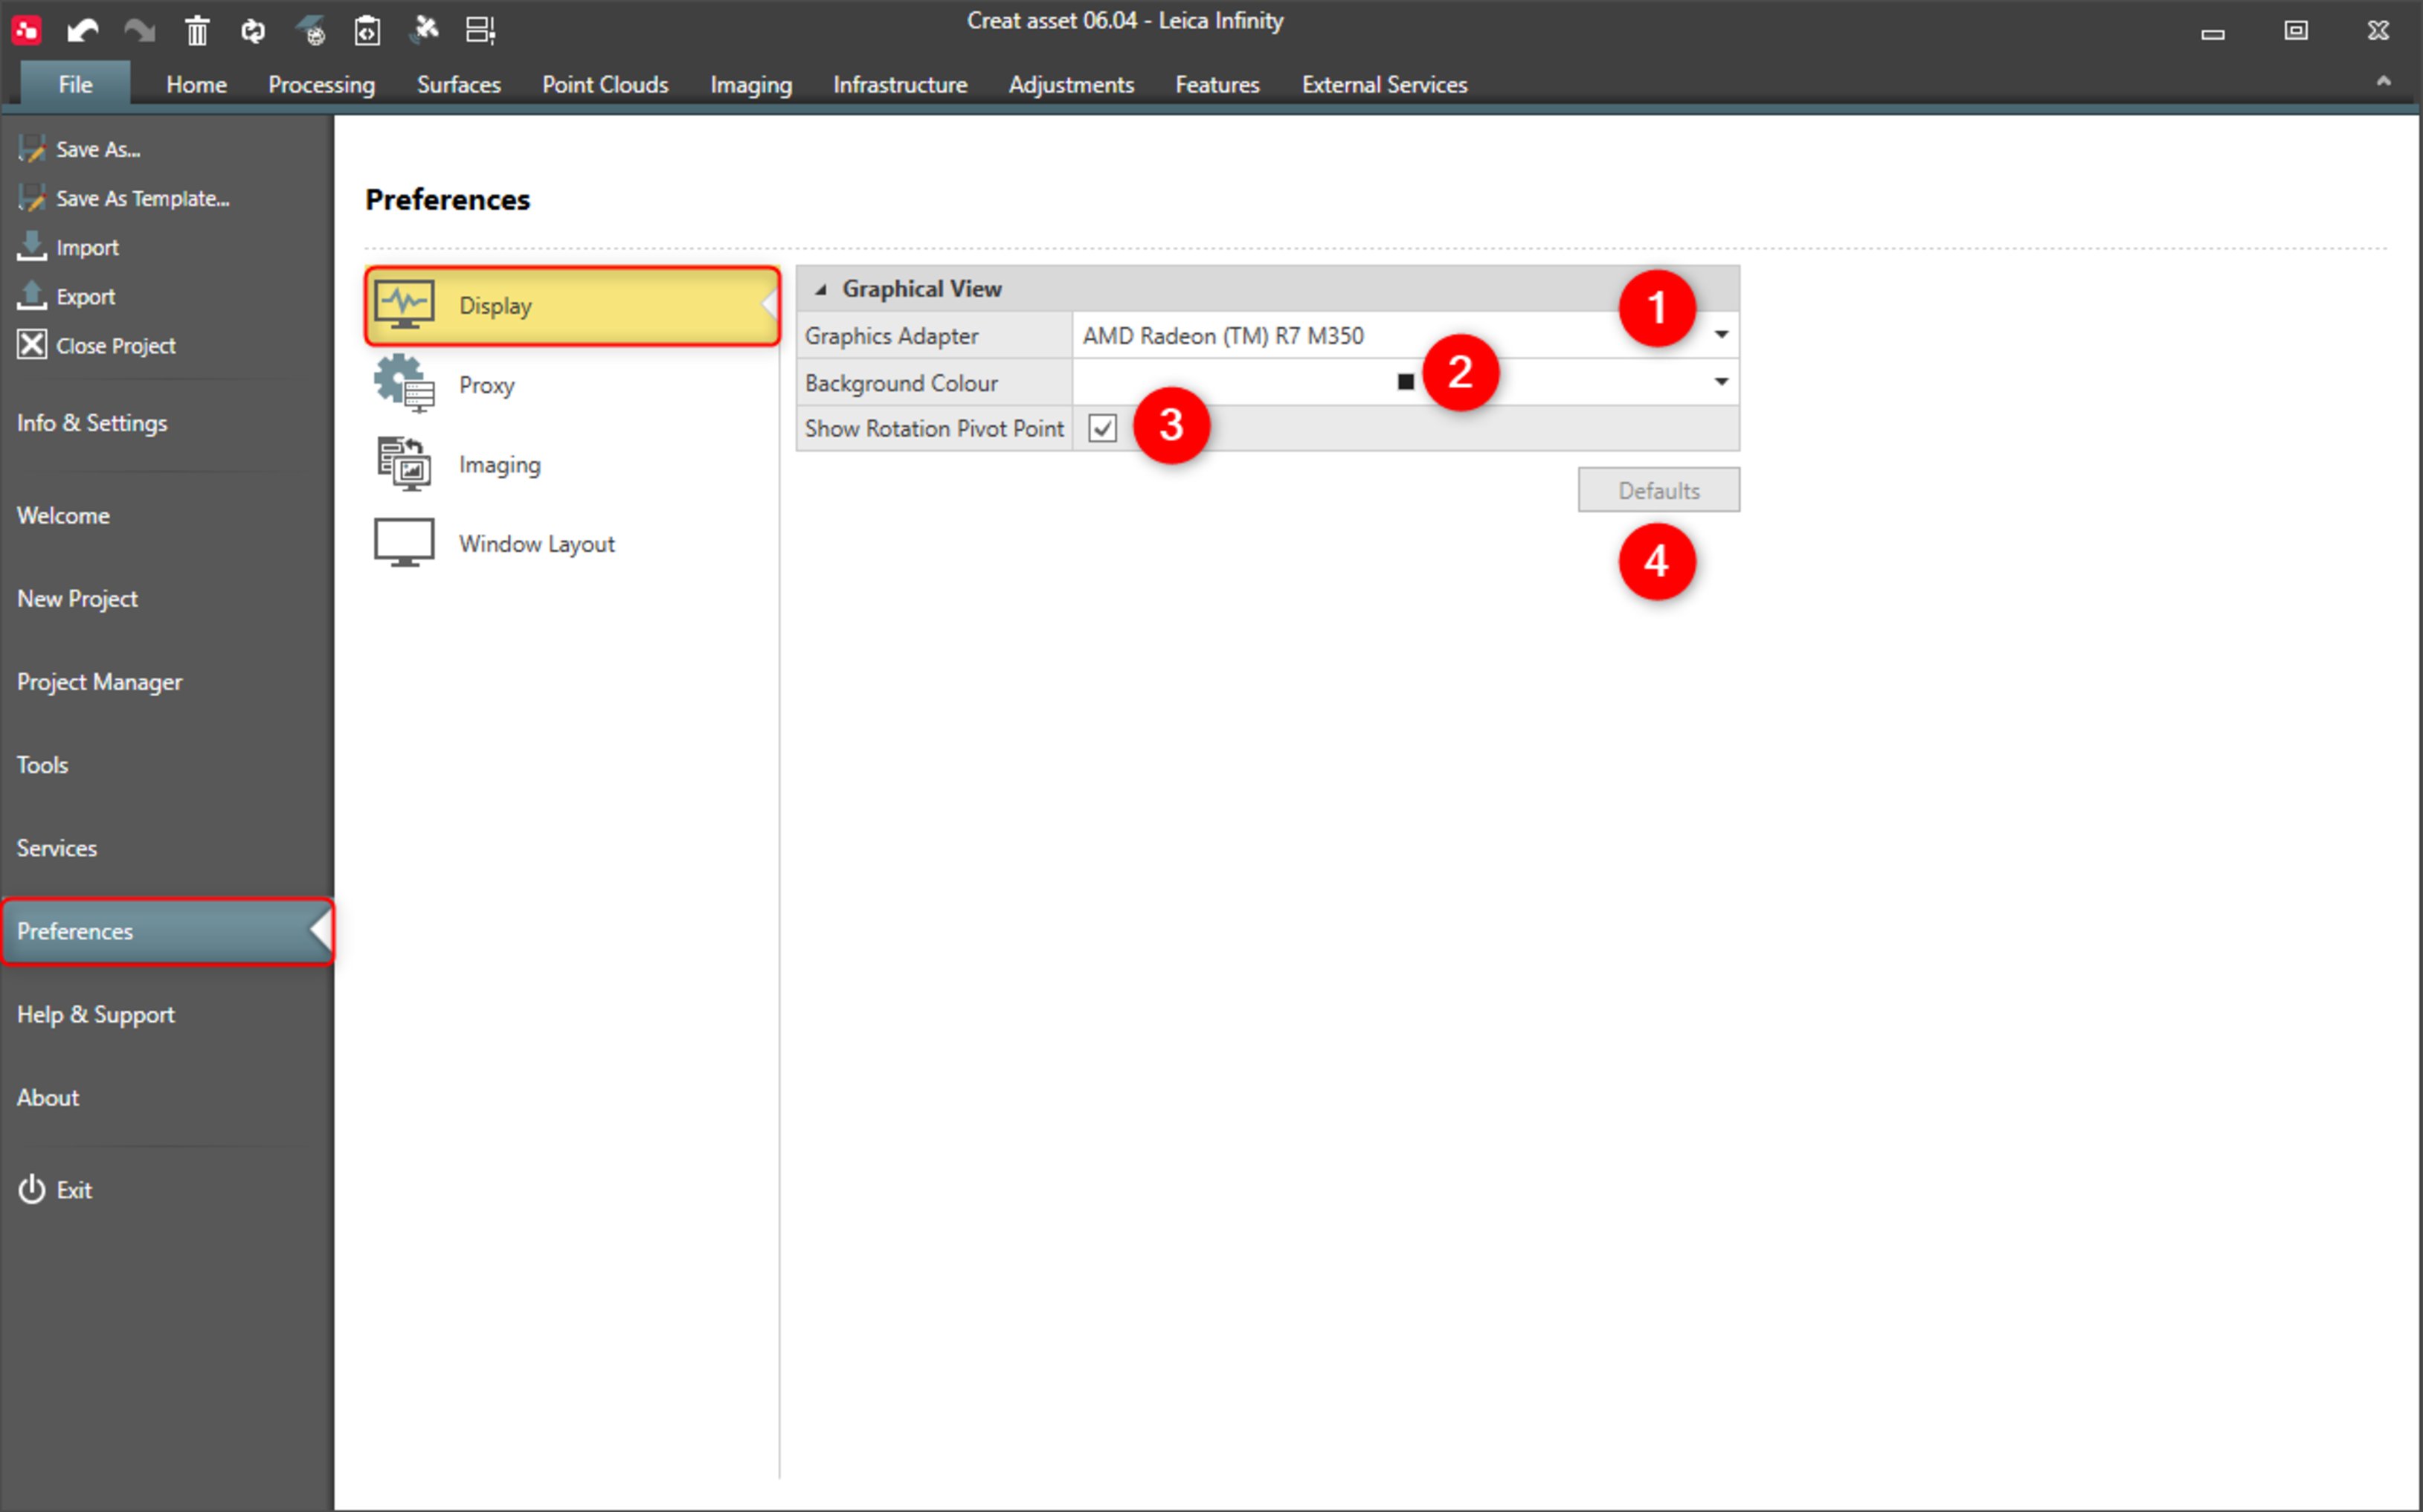Viewport: 2423px width, 1512px height.
Task: Maximize the Leica Infinity window
Action: [2296, 30]
